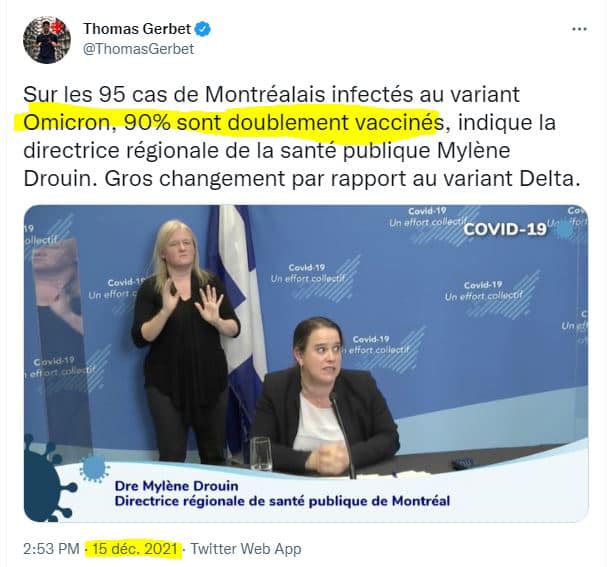607x567 pixels.
Task: Click the highlighted text about 90% doublement vaccinés
Action: [x=233, y=123]
